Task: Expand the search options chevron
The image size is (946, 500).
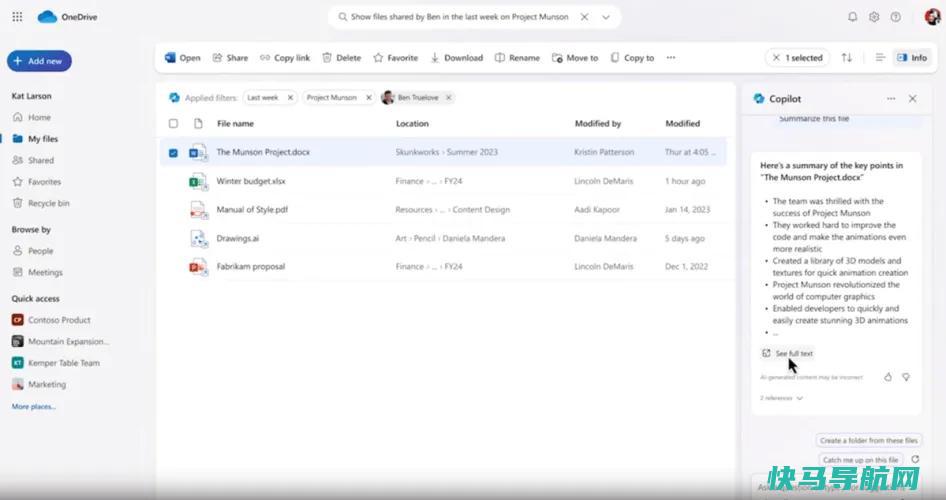Action: (606, 17)
